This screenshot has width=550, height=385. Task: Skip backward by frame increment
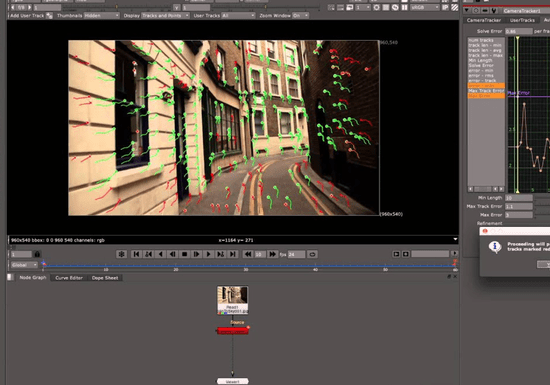pyautogui.click(x=248, y=254)
